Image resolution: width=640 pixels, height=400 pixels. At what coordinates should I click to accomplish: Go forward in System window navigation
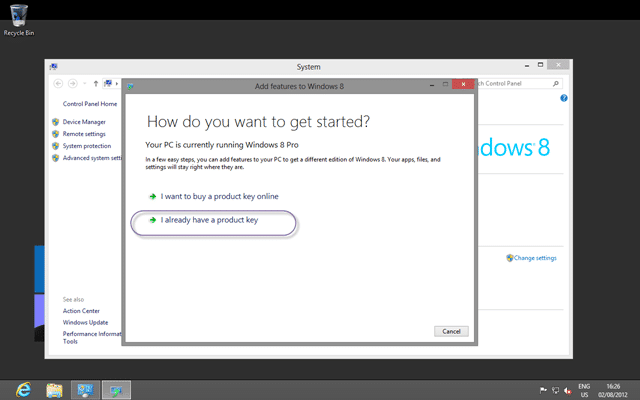click(x=73, y=83)
